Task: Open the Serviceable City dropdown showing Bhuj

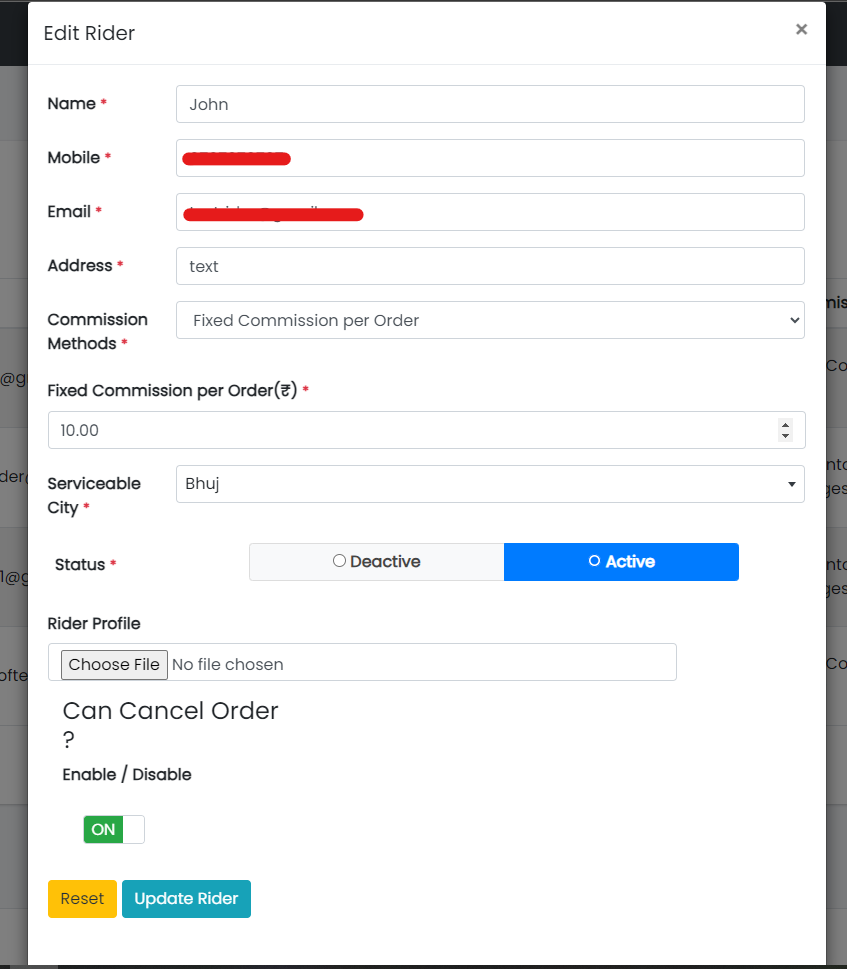Action: pyautogui.click(x=490, y=484)
